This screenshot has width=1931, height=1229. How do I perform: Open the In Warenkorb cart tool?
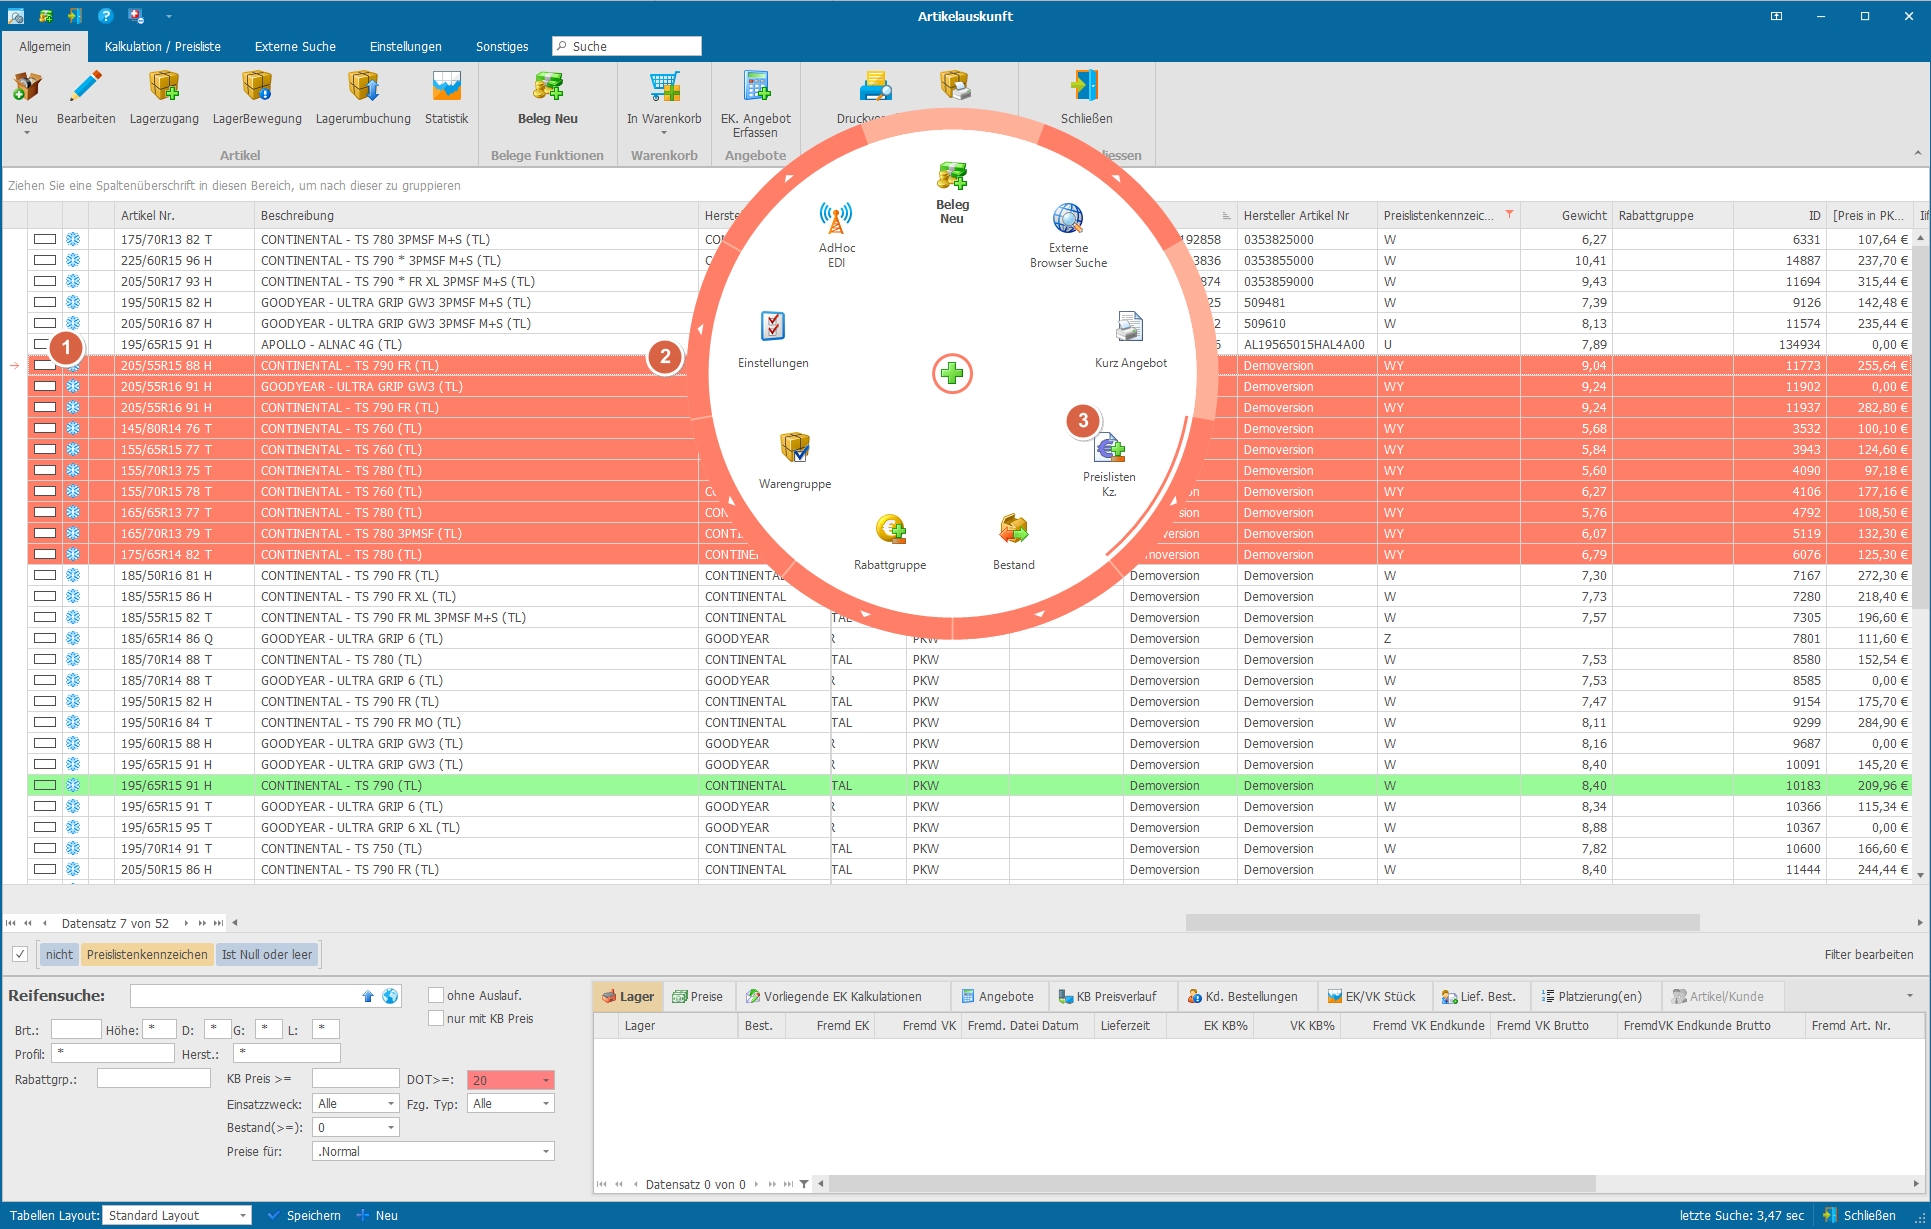[x=664, y=98]
